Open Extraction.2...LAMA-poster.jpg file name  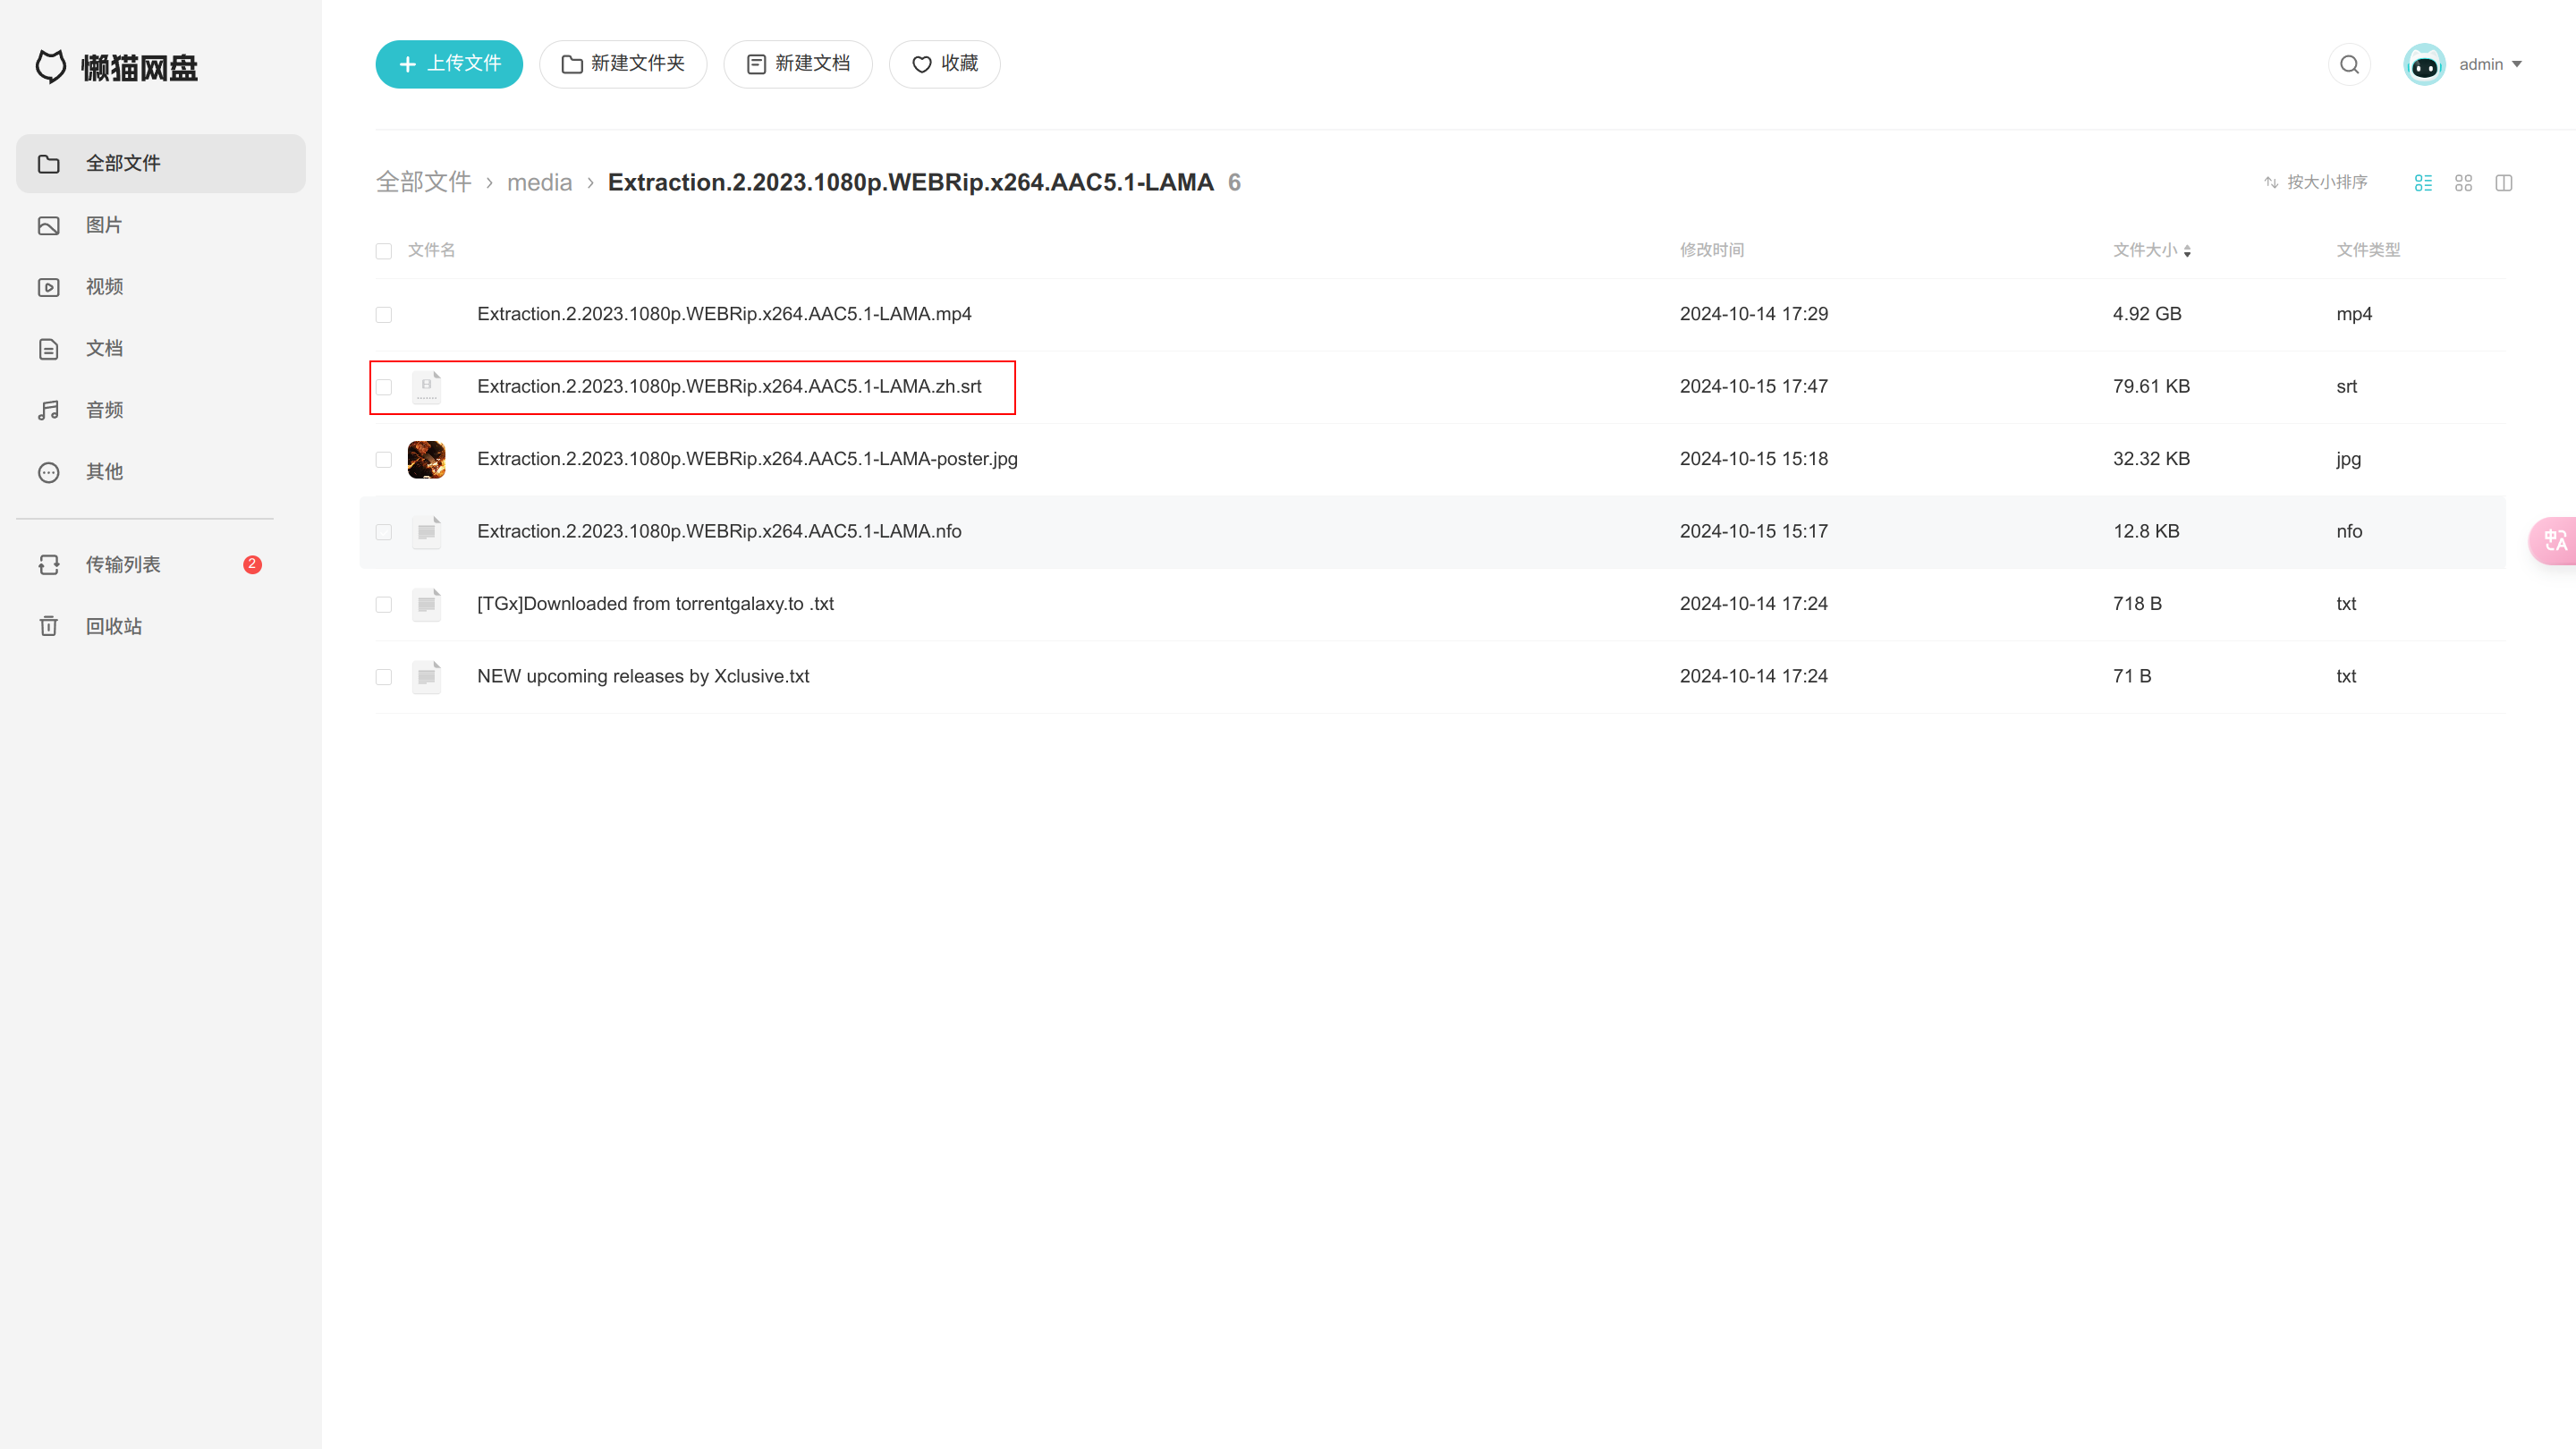pyautogui.click(x=747, y=460)
